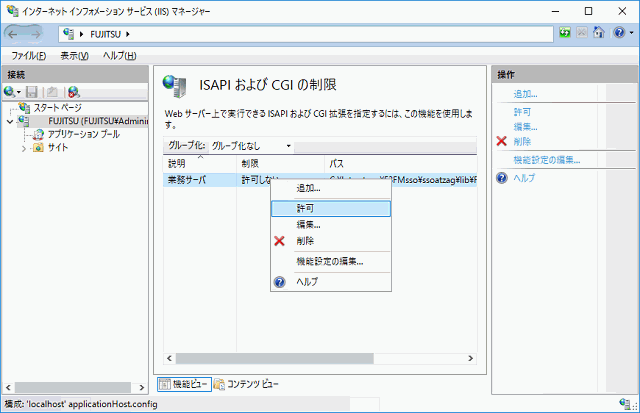Choose 削除 in the context menu
Viewport: 640px width, 413px height.
331,241
